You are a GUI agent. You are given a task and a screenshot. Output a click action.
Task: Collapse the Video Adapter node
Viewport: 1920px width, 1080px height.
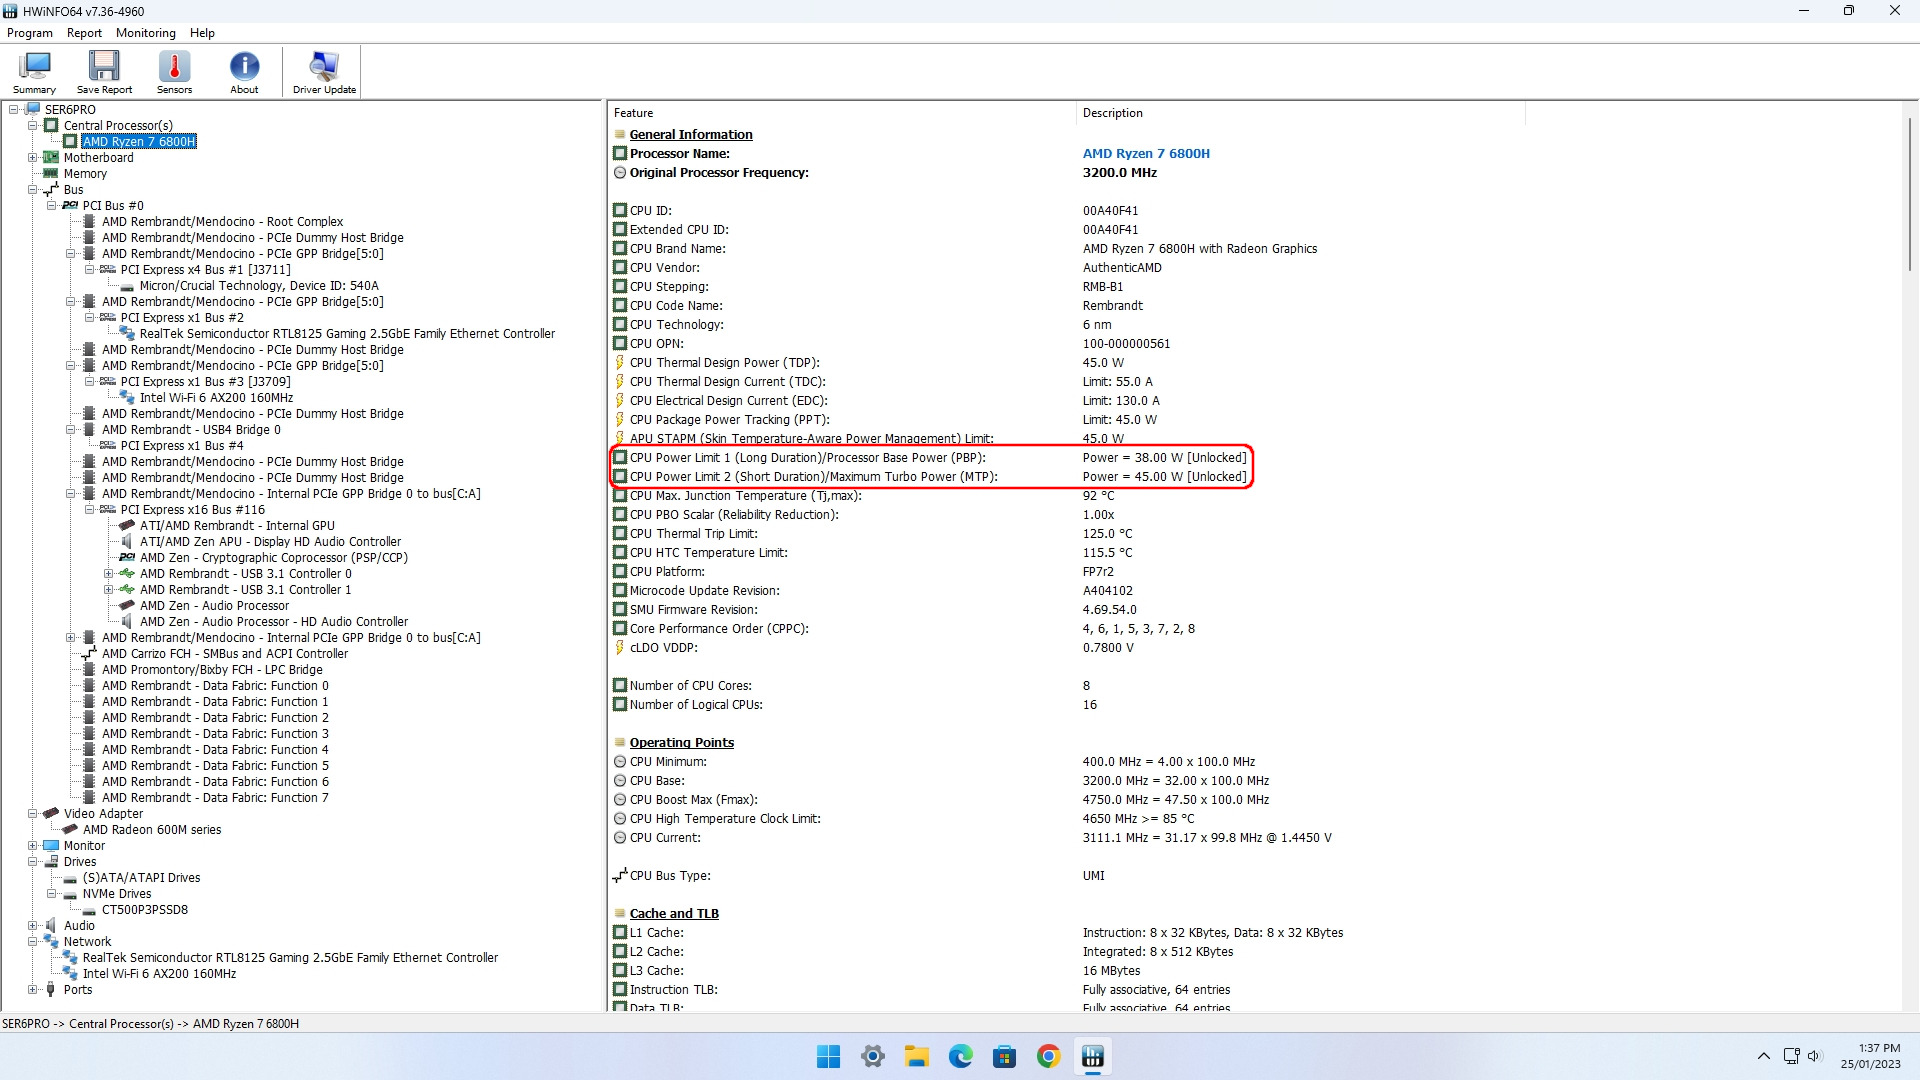click(33, 814)
